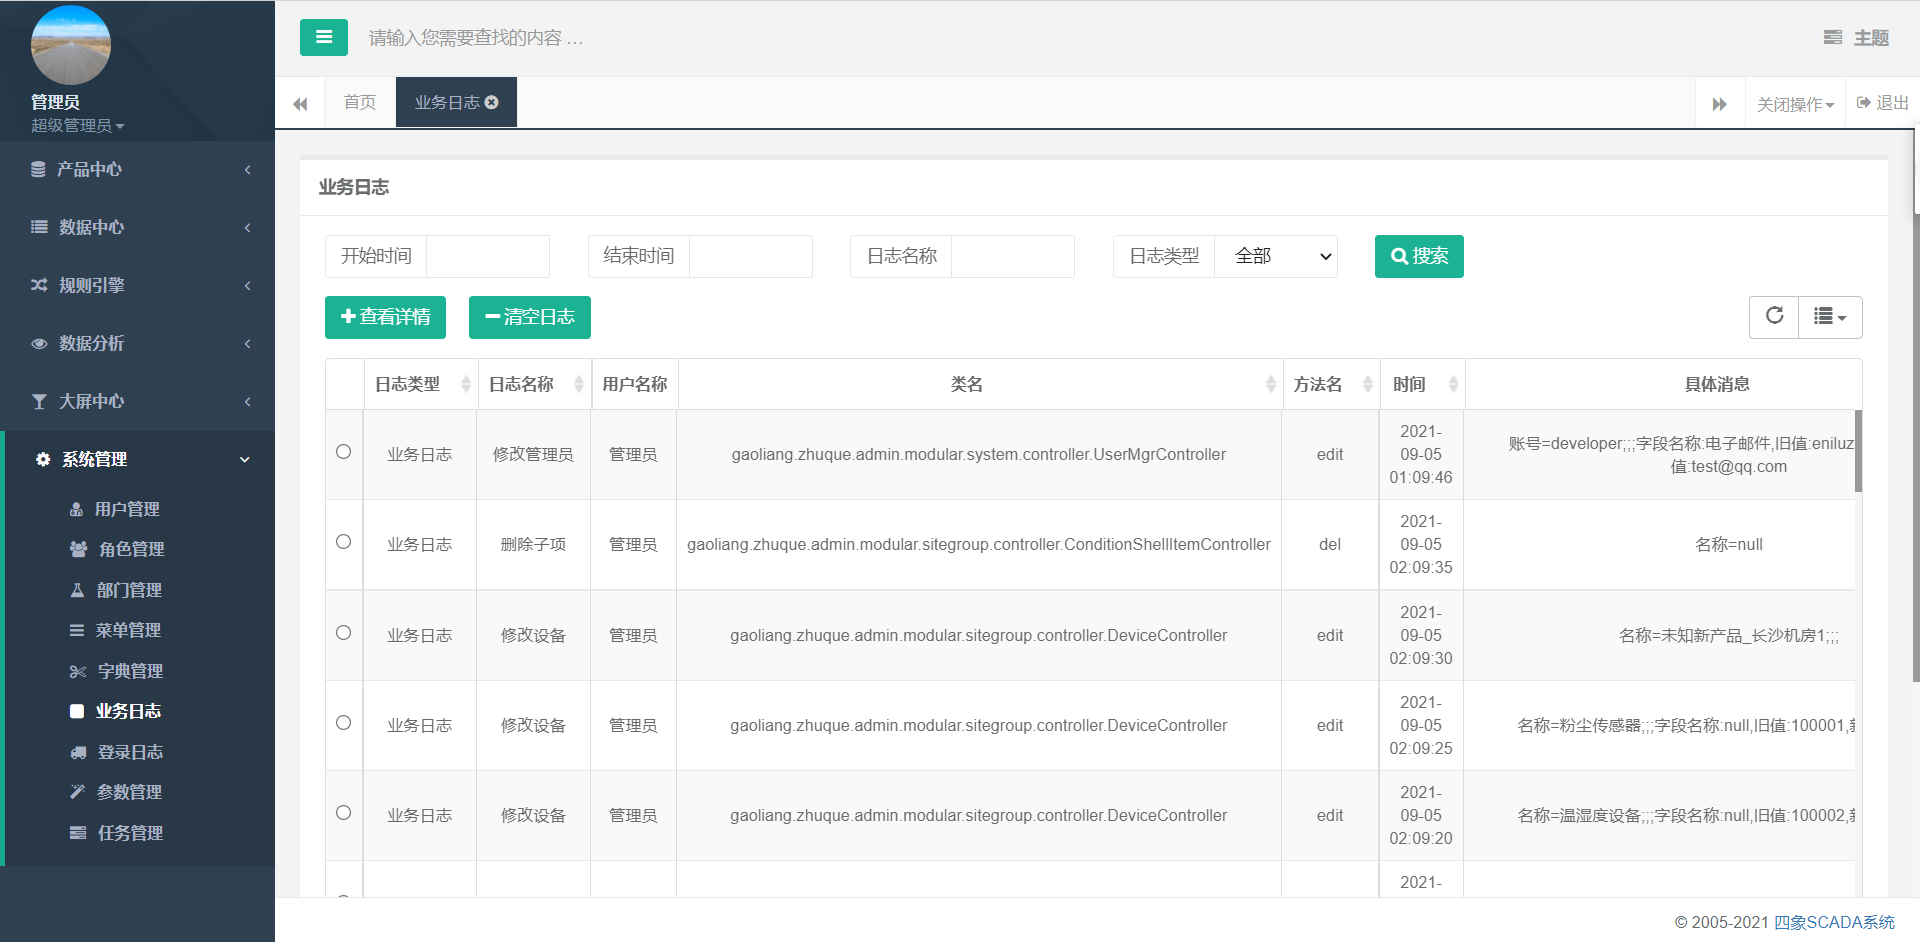Click the green hamburger menu toggle button
This screenshot has width=1920, height=942.
point(323,38)
